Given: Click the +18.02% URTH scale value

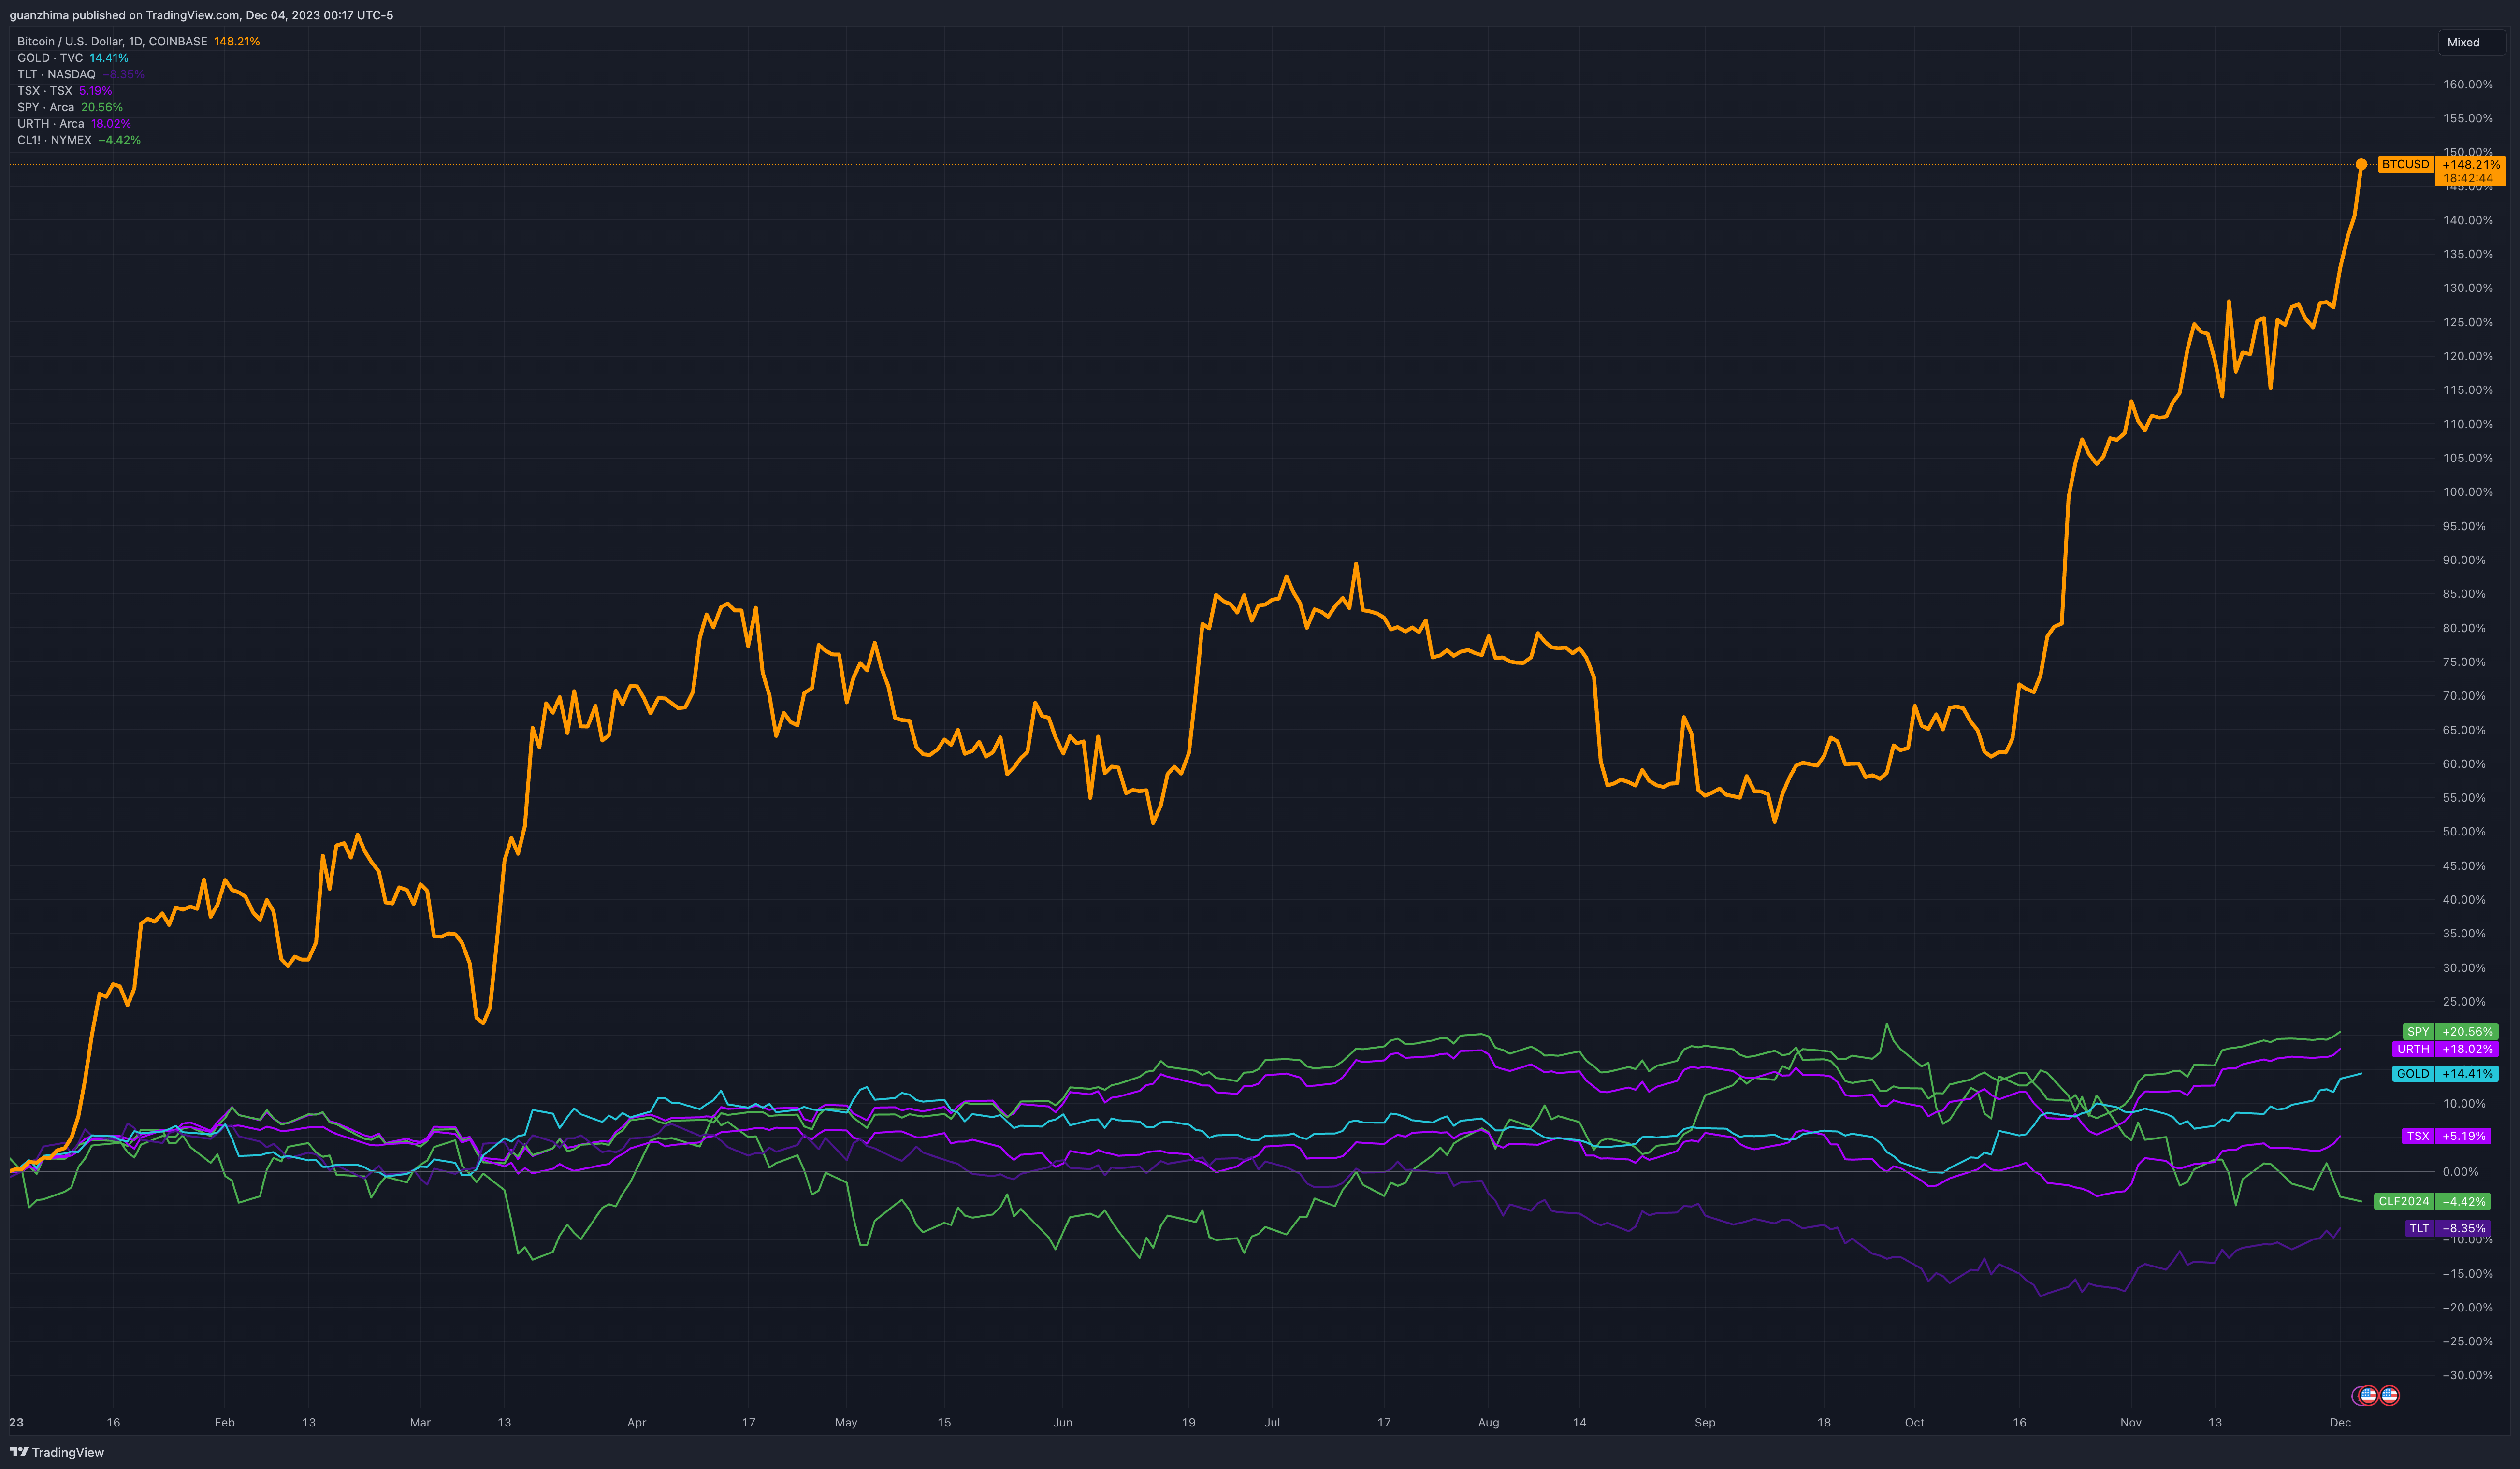Looking at the screenshot, I should (x=2467, y=1049).
